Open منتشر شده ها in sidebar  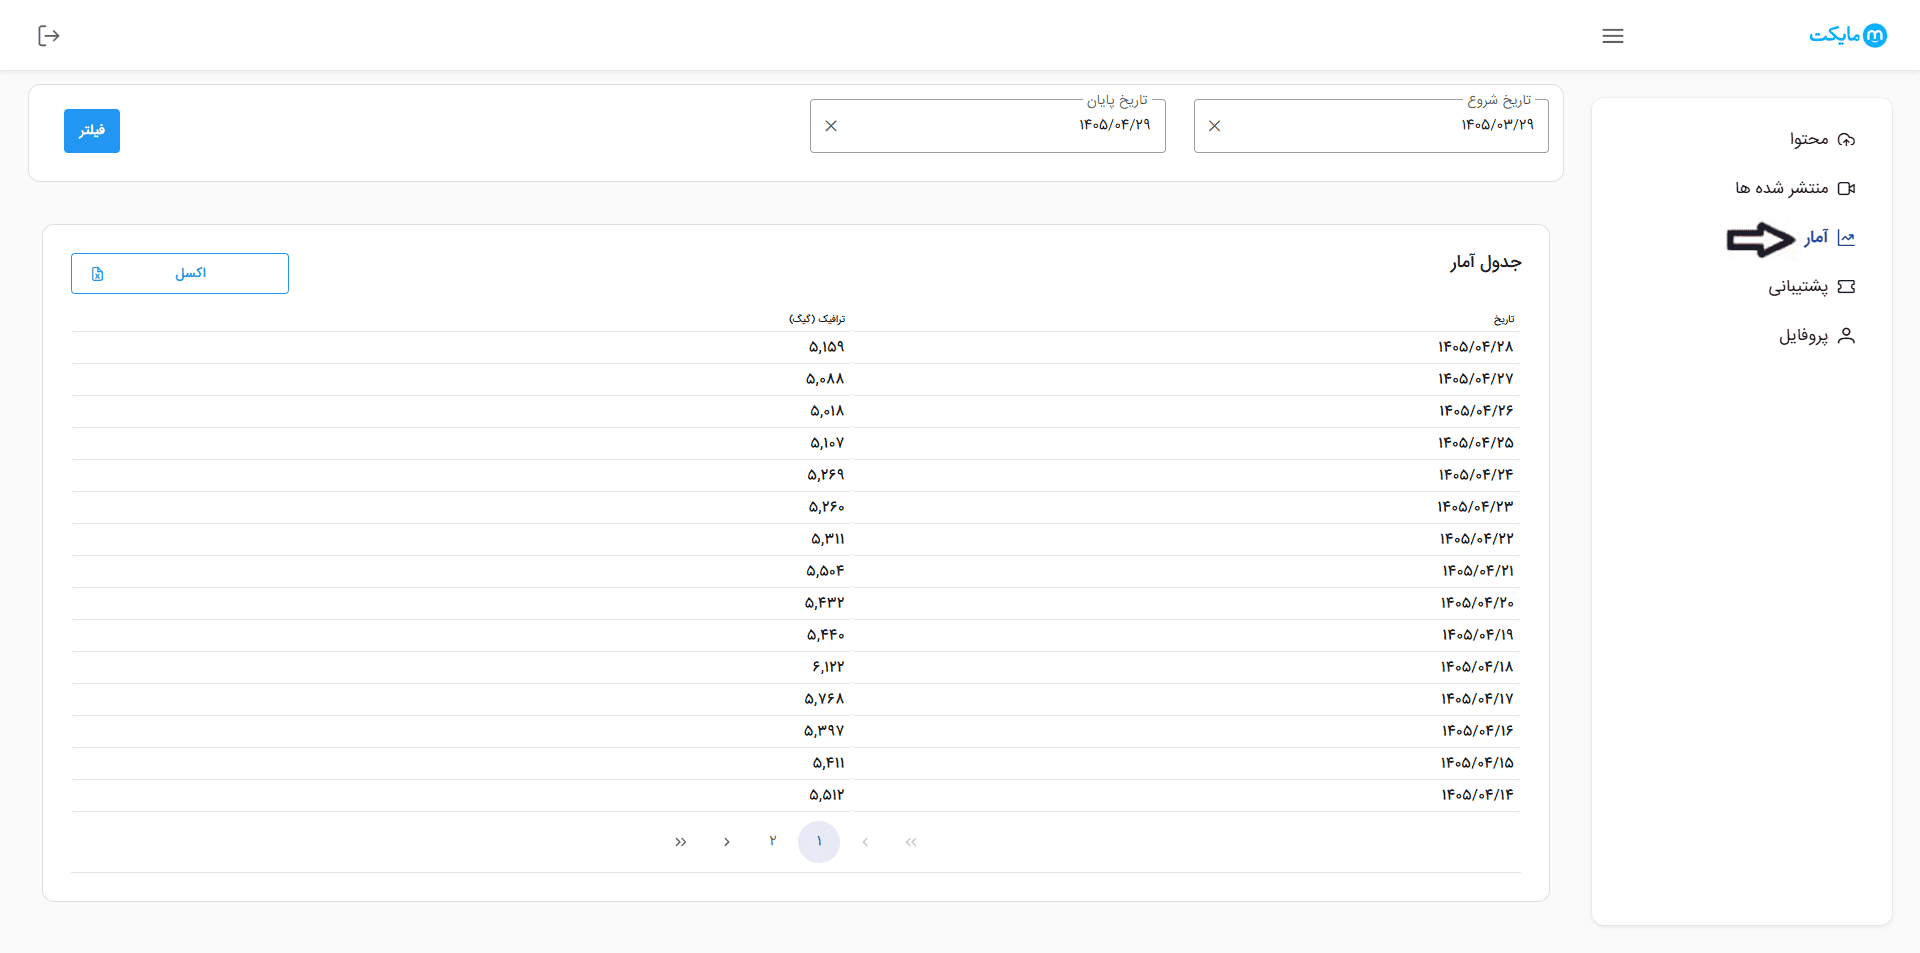pos(1795,188)
